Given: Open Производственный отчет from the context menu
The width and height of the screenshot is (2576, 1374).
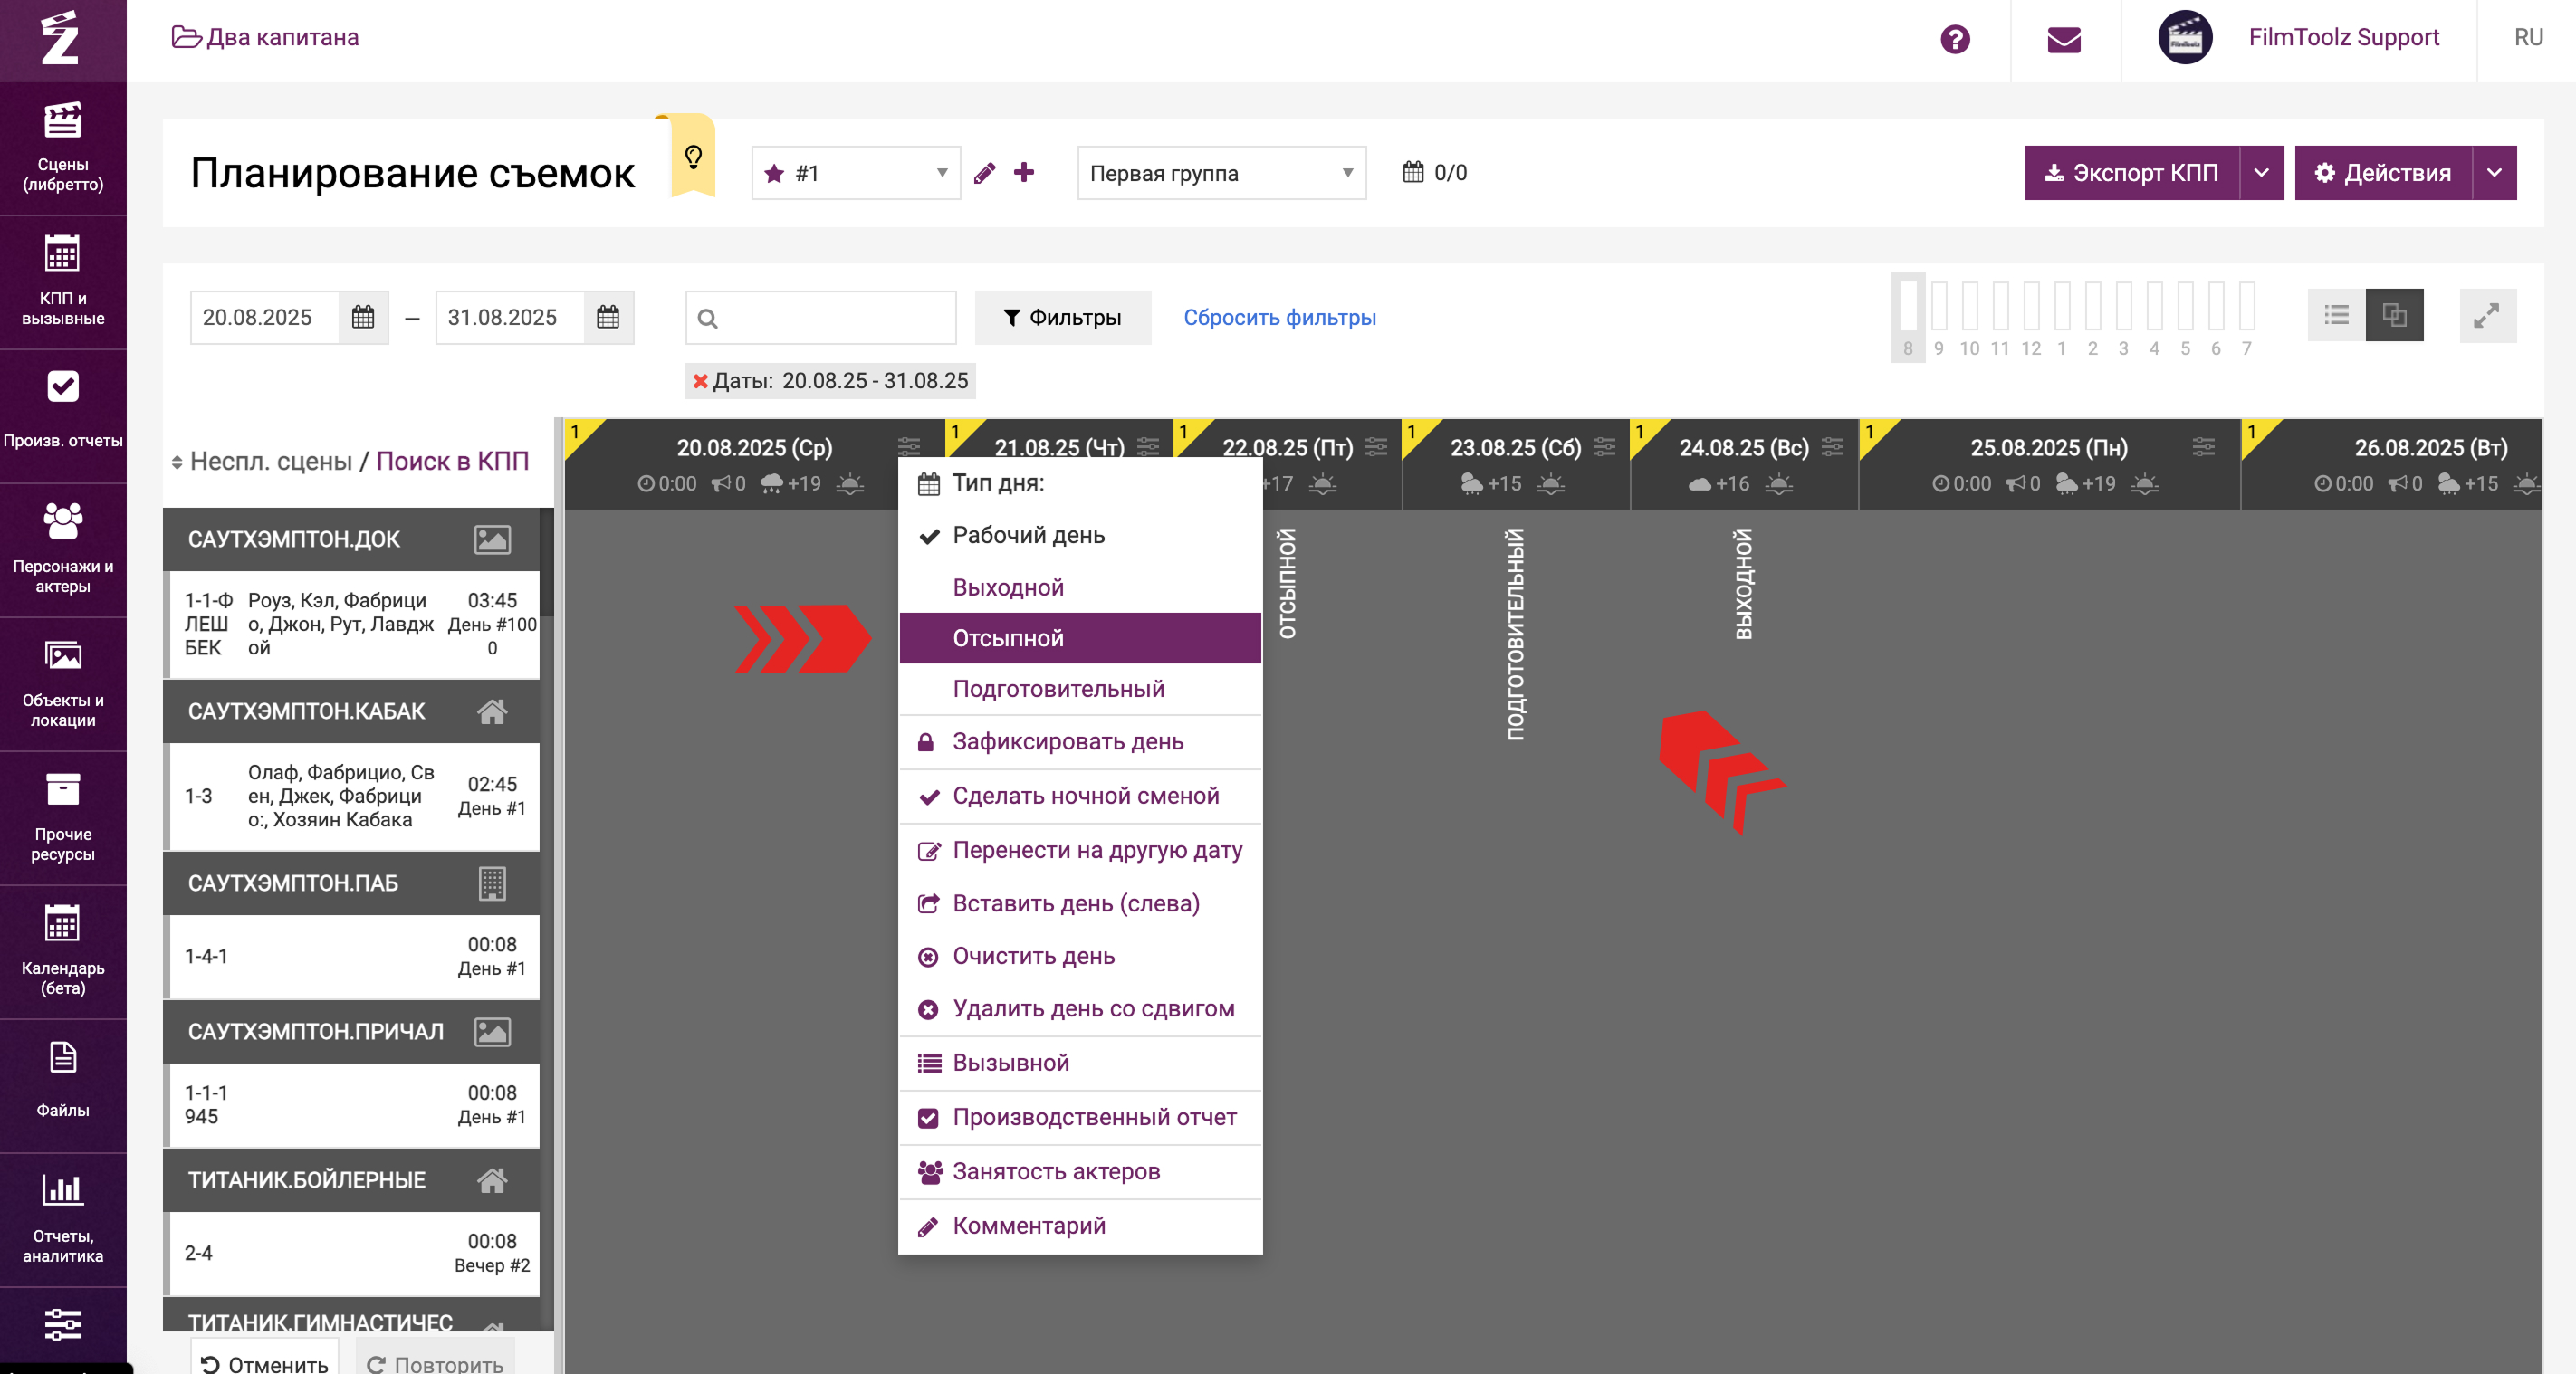Looking at the screenshot, I should pos(1080,1117).
